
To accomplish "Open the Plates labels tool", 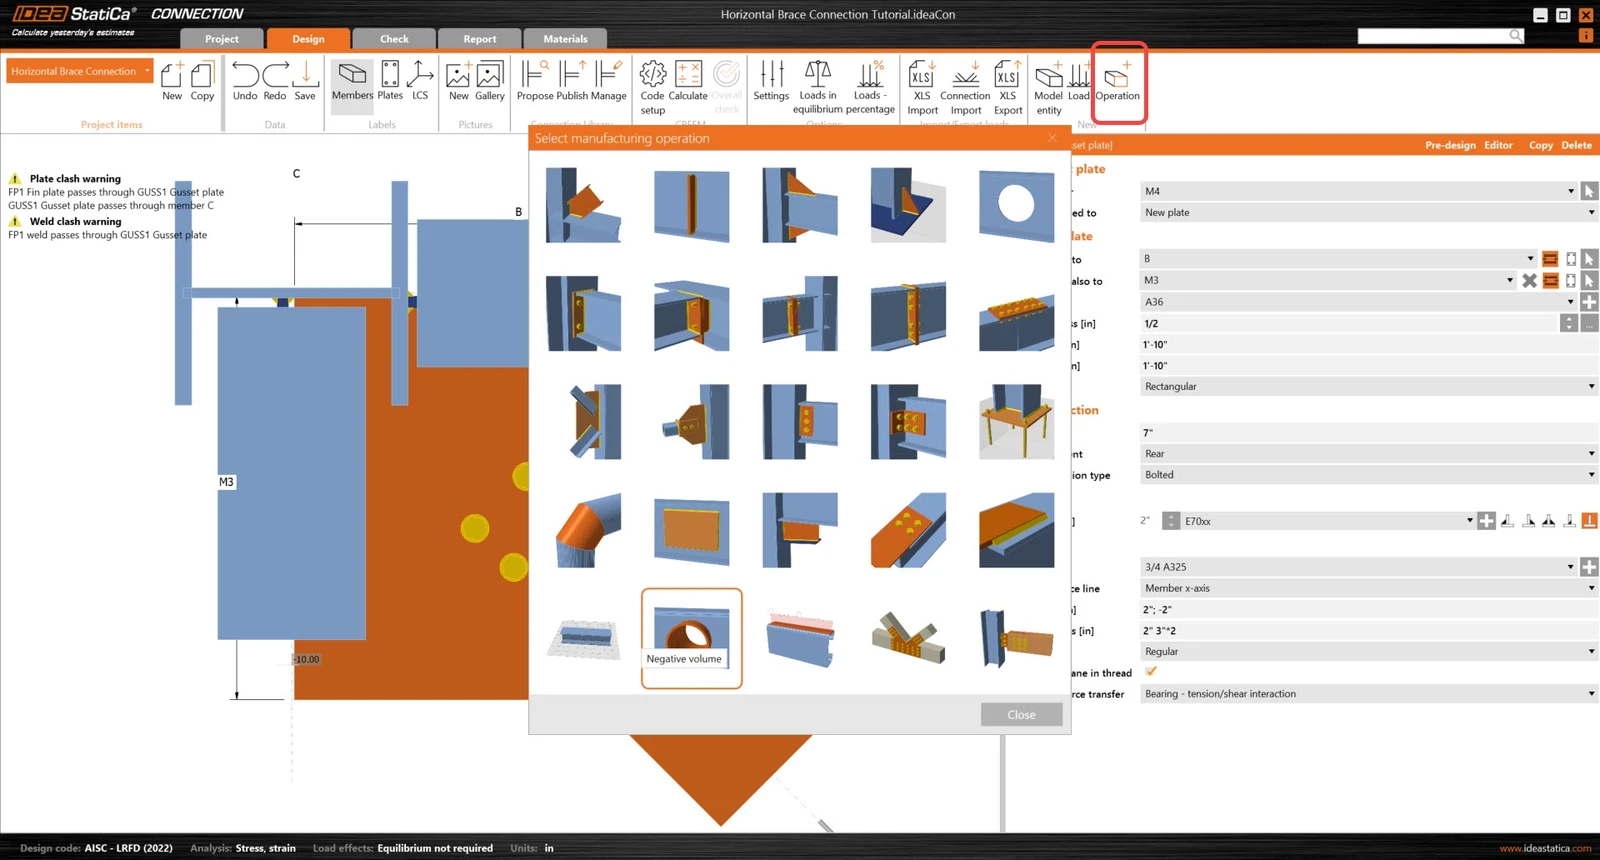I will [390, 81].
